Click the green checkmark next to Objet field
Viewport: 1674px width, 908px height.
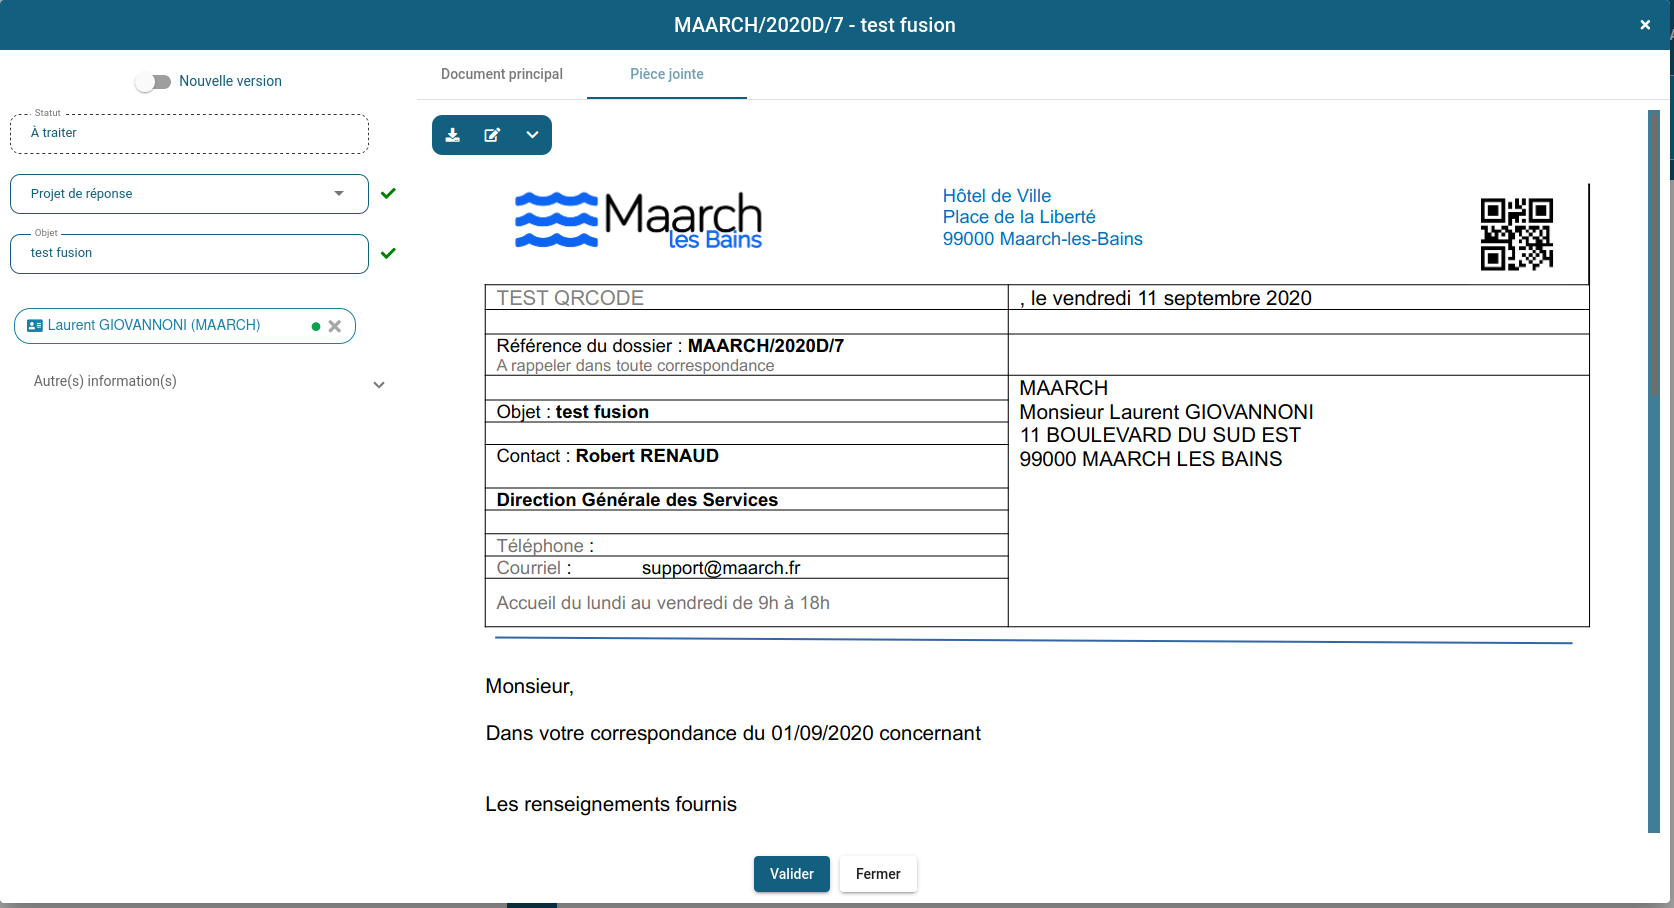388,253
